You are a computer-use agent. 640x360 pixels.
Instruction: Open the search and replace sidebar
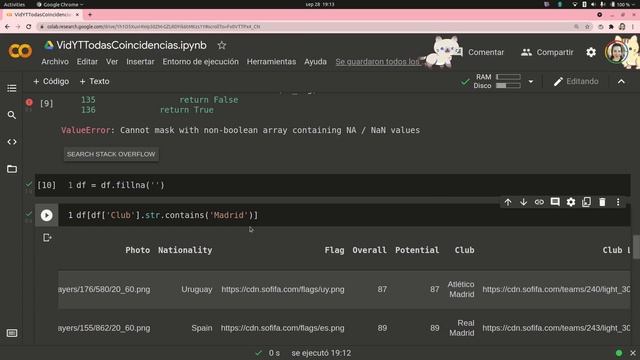click(x=12, y=115)
